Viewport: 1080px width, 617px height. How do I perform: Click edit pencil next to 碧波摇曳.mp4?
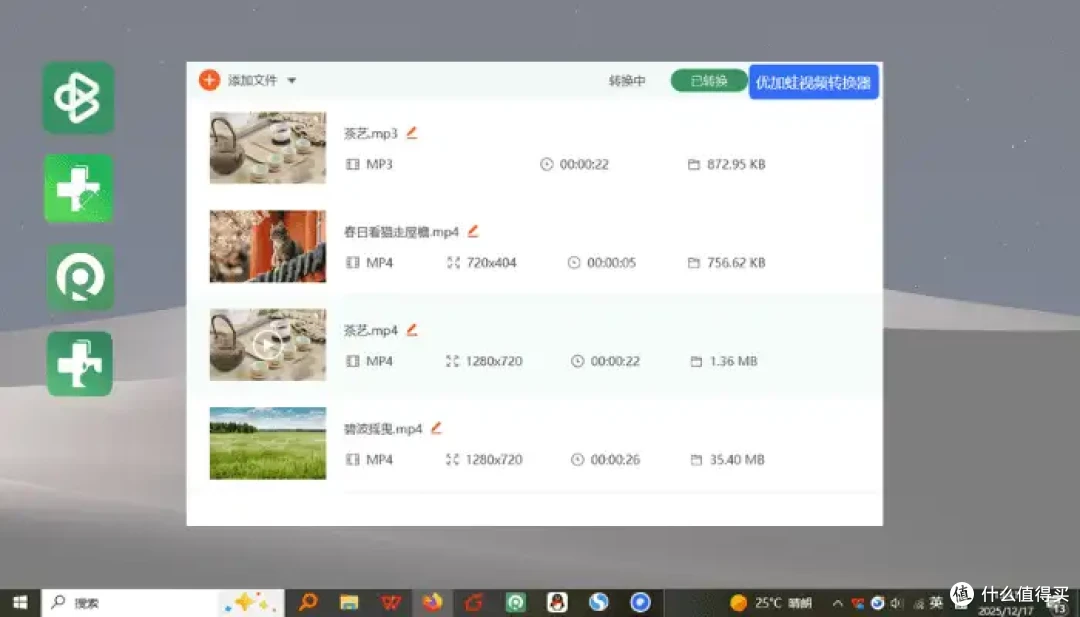[436, 428]
